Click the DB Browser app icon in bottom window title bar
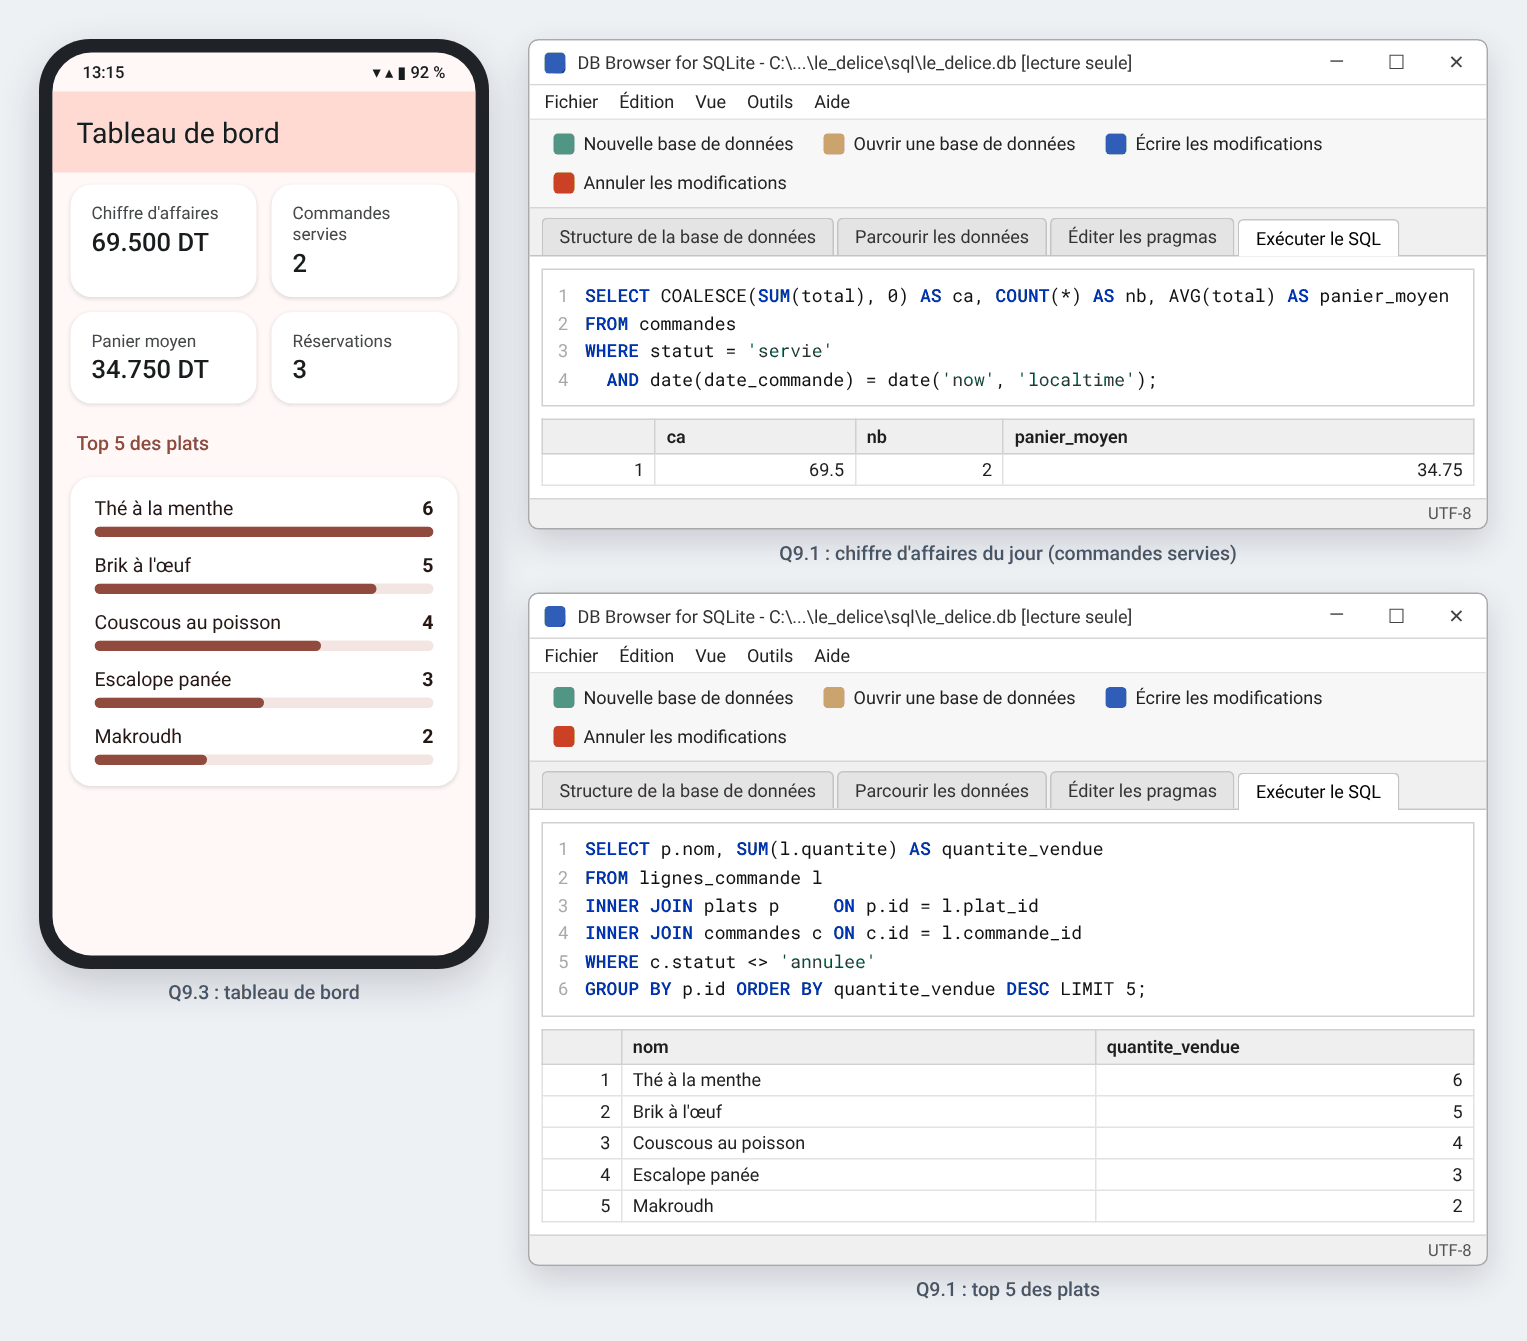 click(555, 617)
